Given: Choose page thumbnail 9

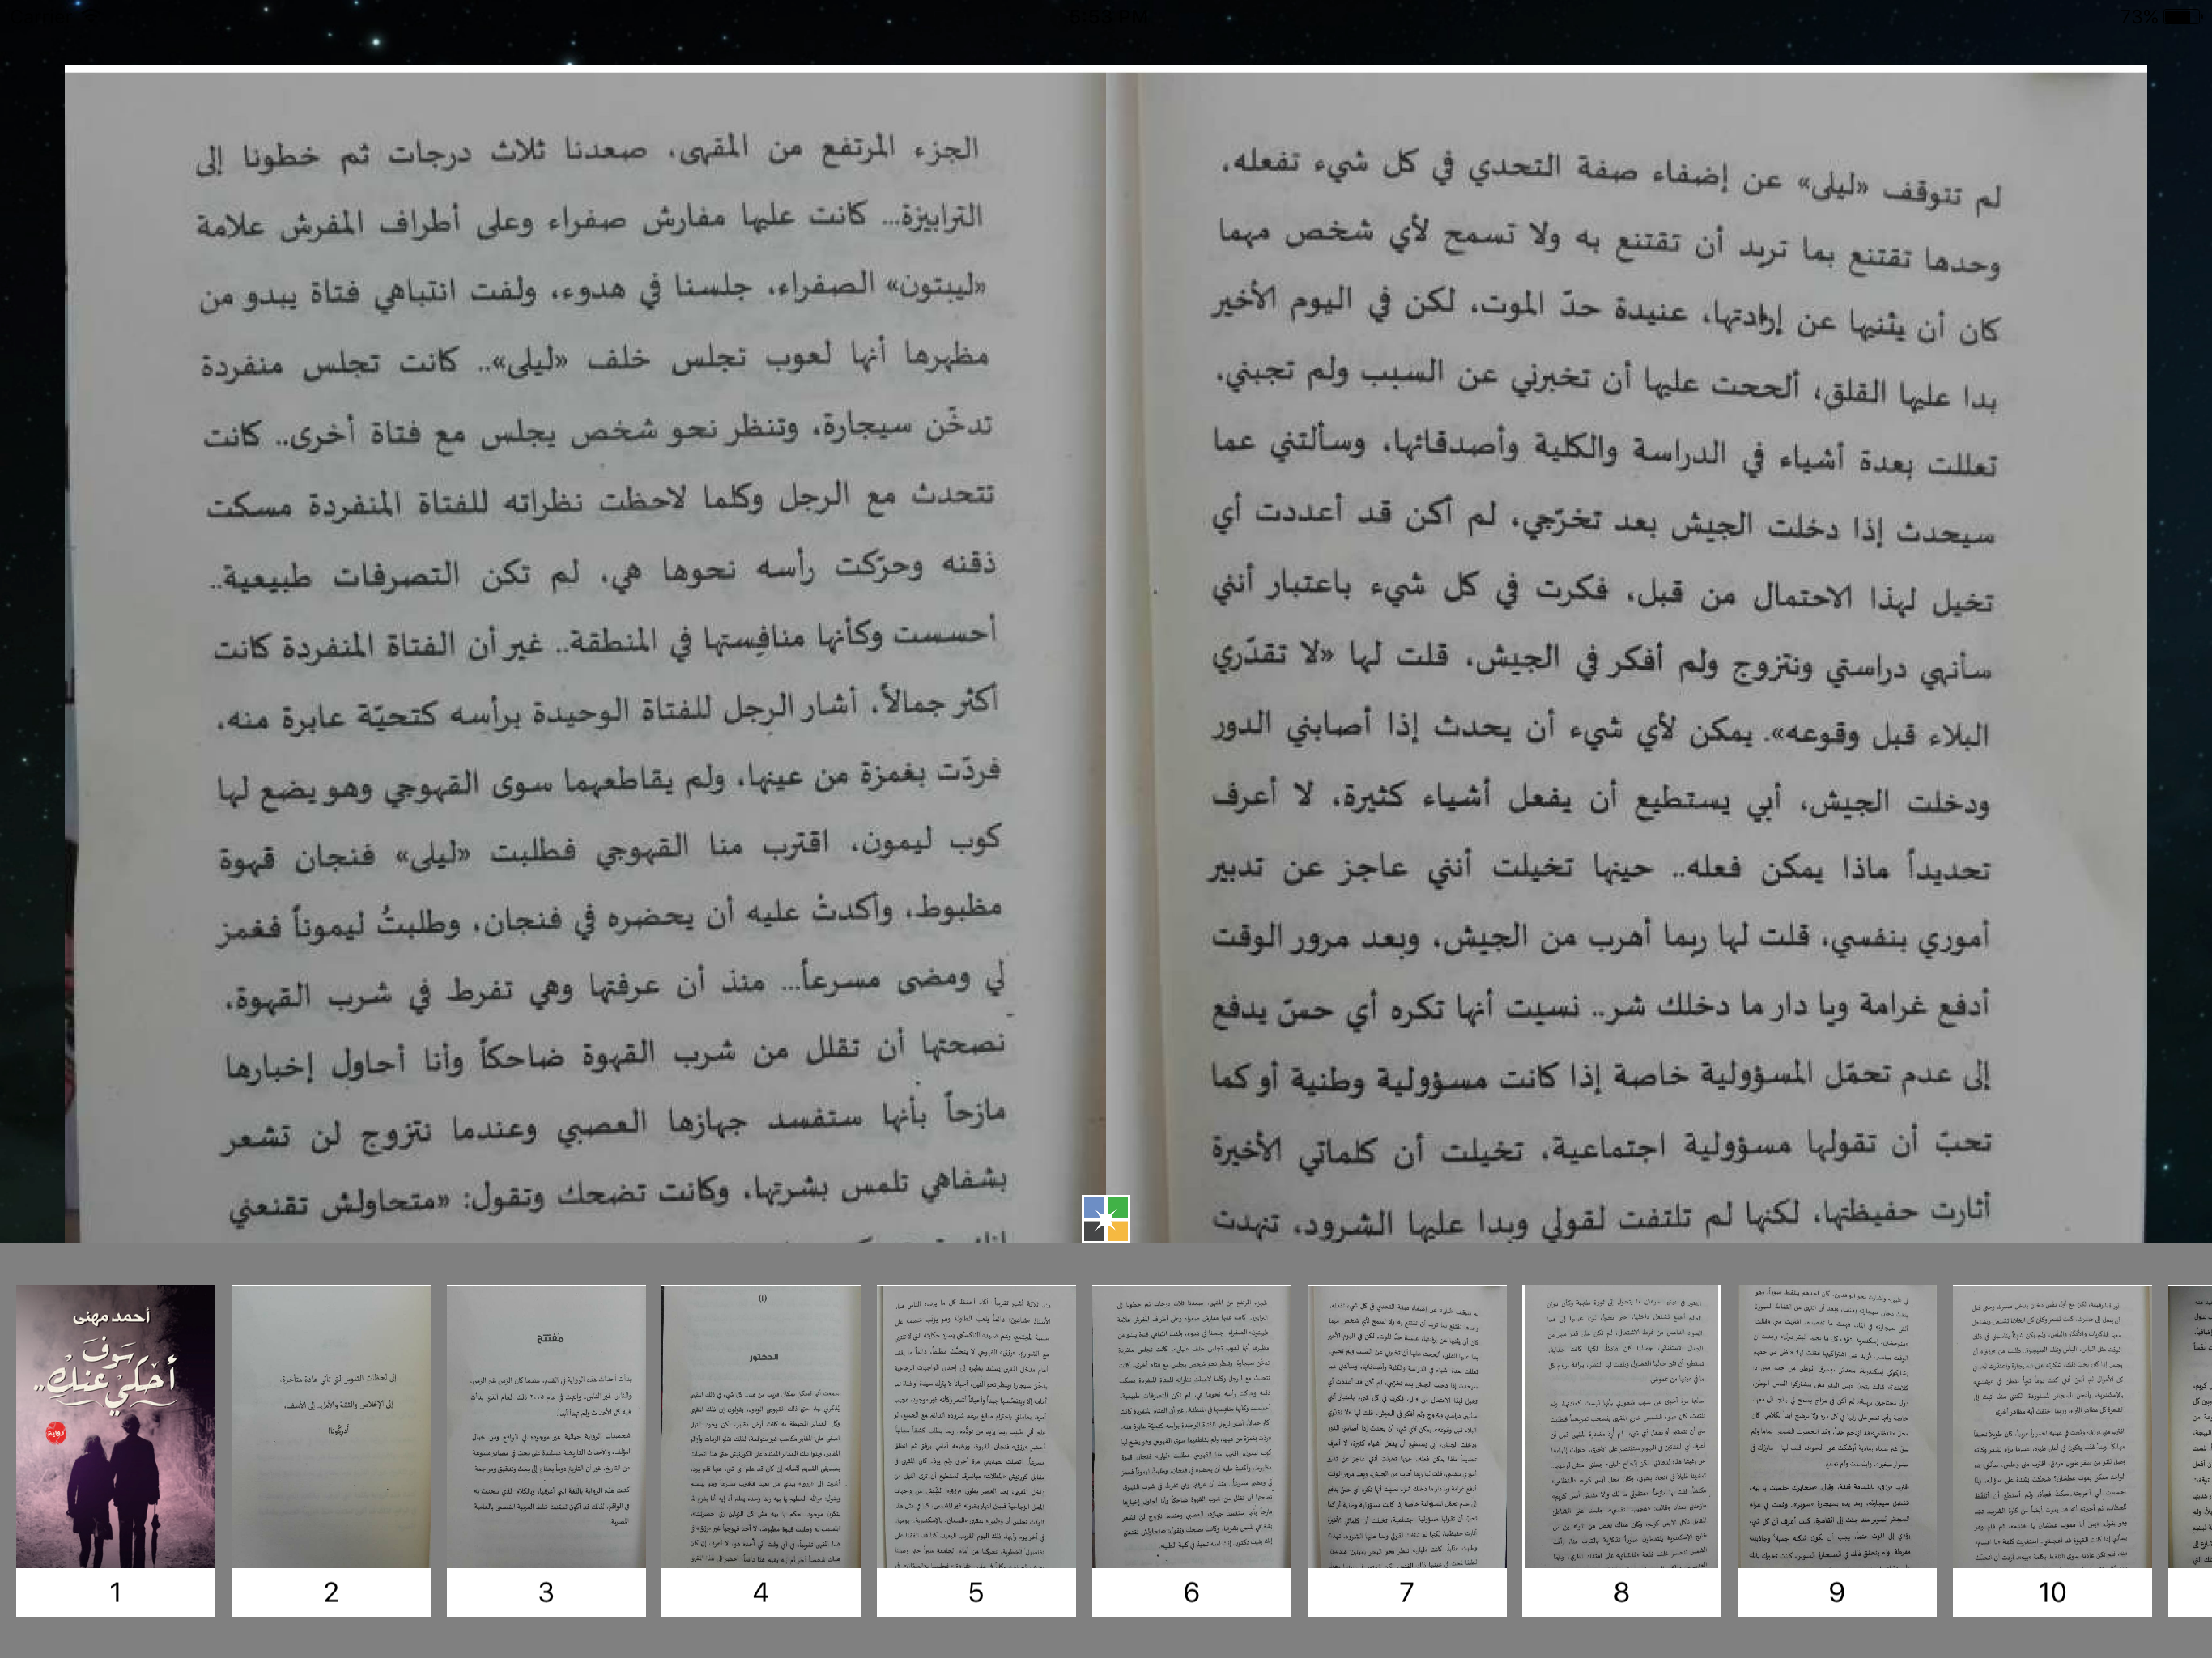Looking at the screenshot, I should coord(1836,1450).
